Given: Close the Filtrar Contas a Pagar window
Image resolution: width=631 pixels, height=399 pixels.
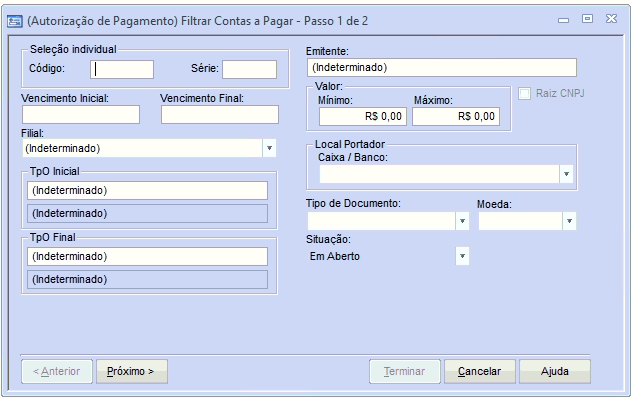Looking at the screenshot, I should coord(612,19).
